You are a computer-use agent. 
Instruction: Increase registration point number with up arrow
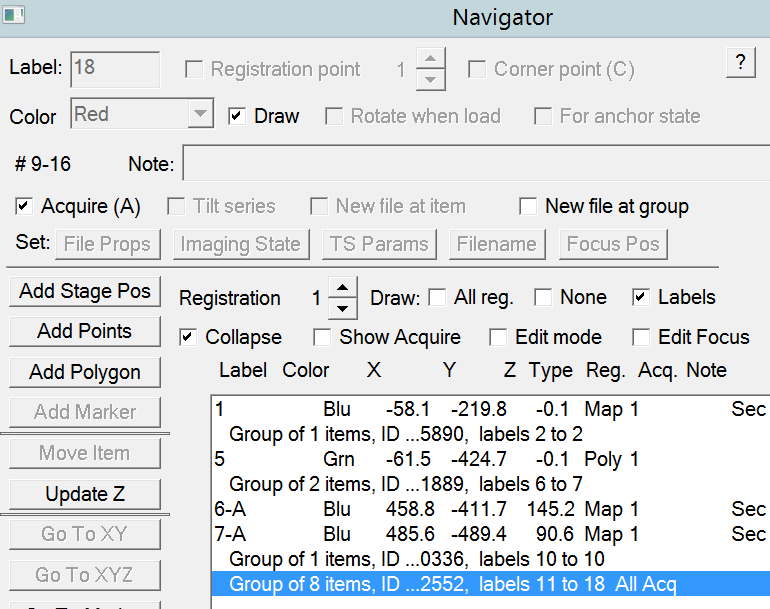point(430,59)
